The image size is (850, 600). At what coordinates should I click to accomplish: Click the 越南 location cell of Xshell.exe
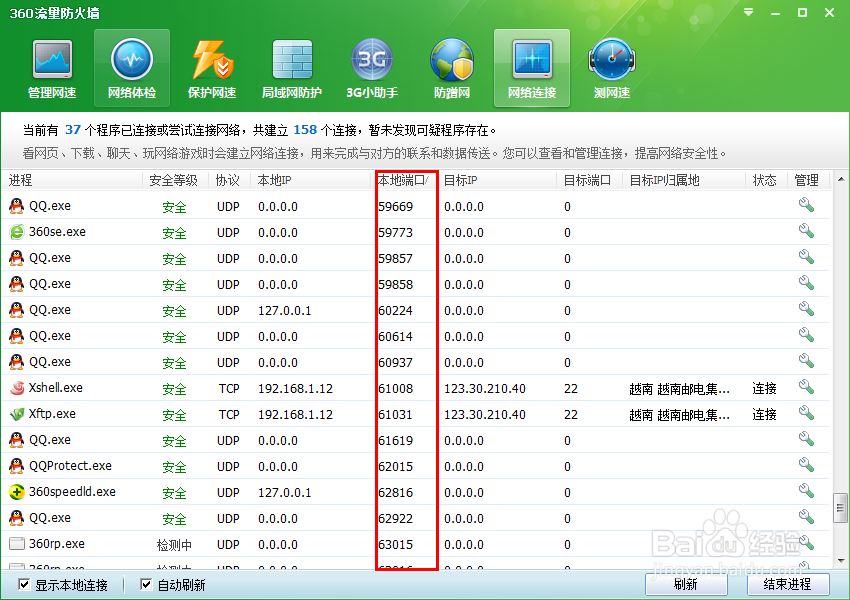pos(679,389)
